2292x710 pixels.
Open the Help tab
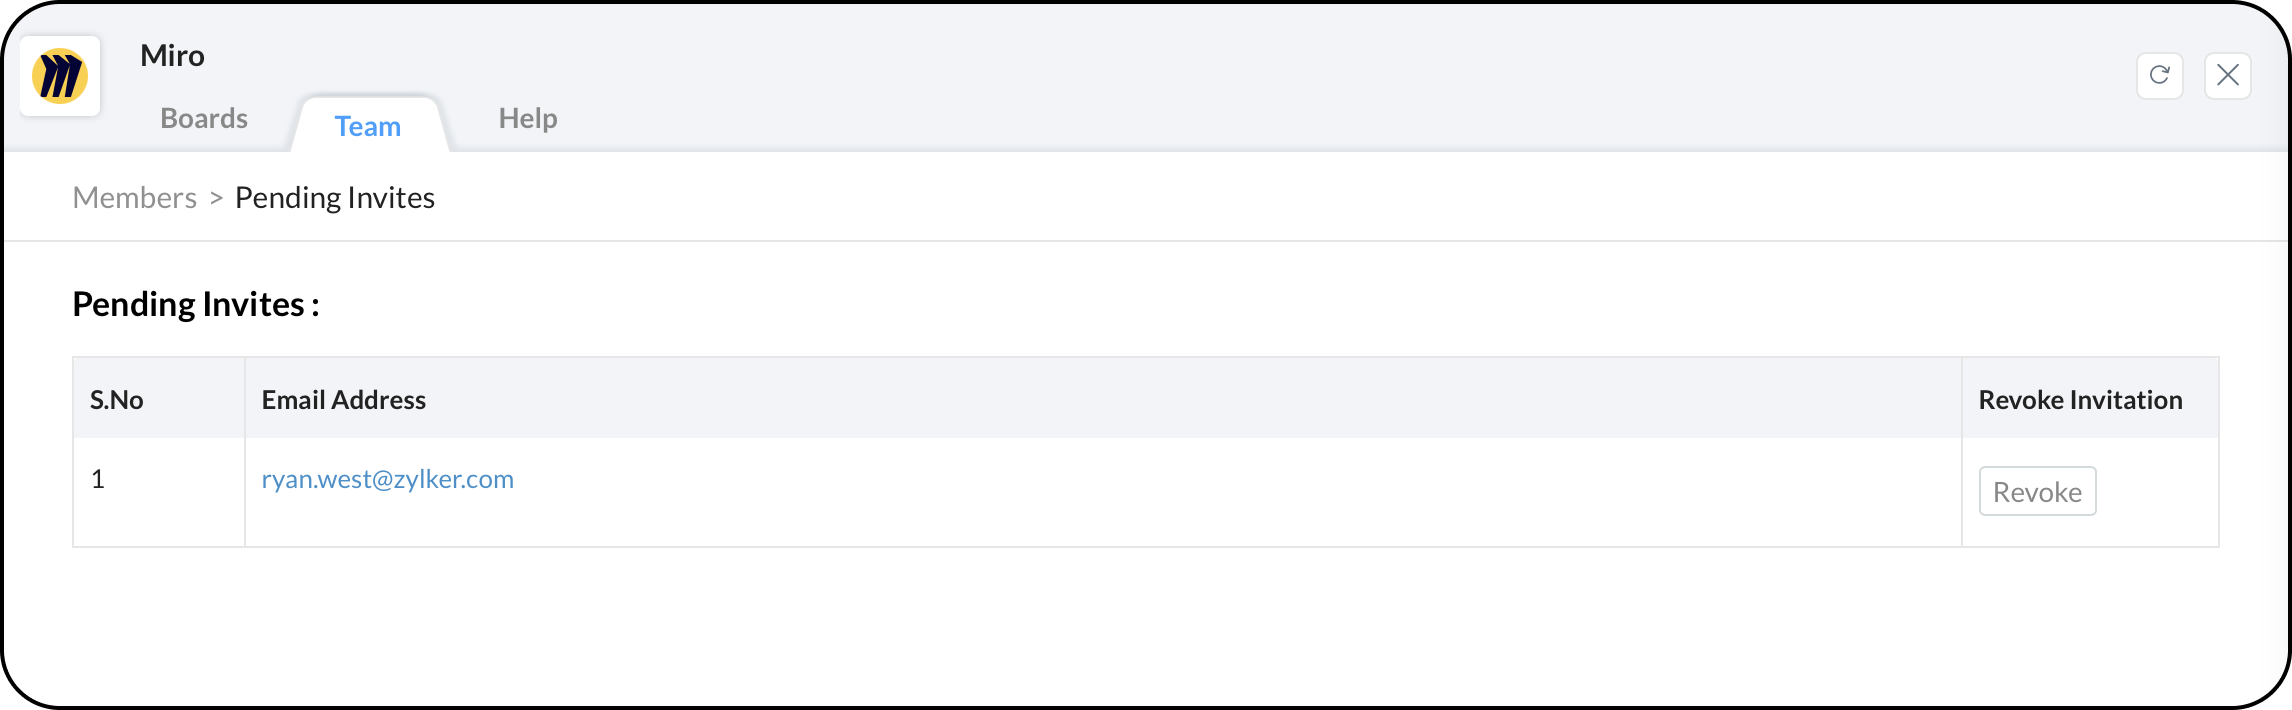(527, 118)
